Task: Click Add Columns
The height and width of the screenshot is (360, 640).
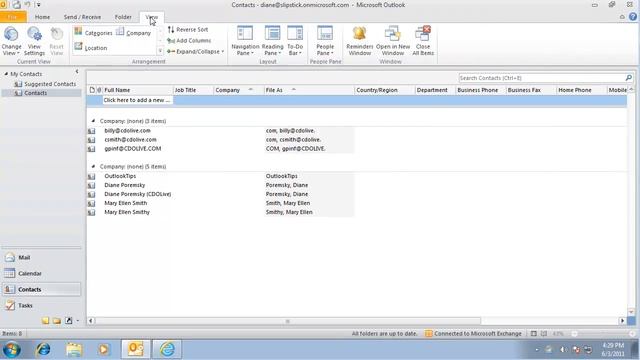Action: pos(189,40)
